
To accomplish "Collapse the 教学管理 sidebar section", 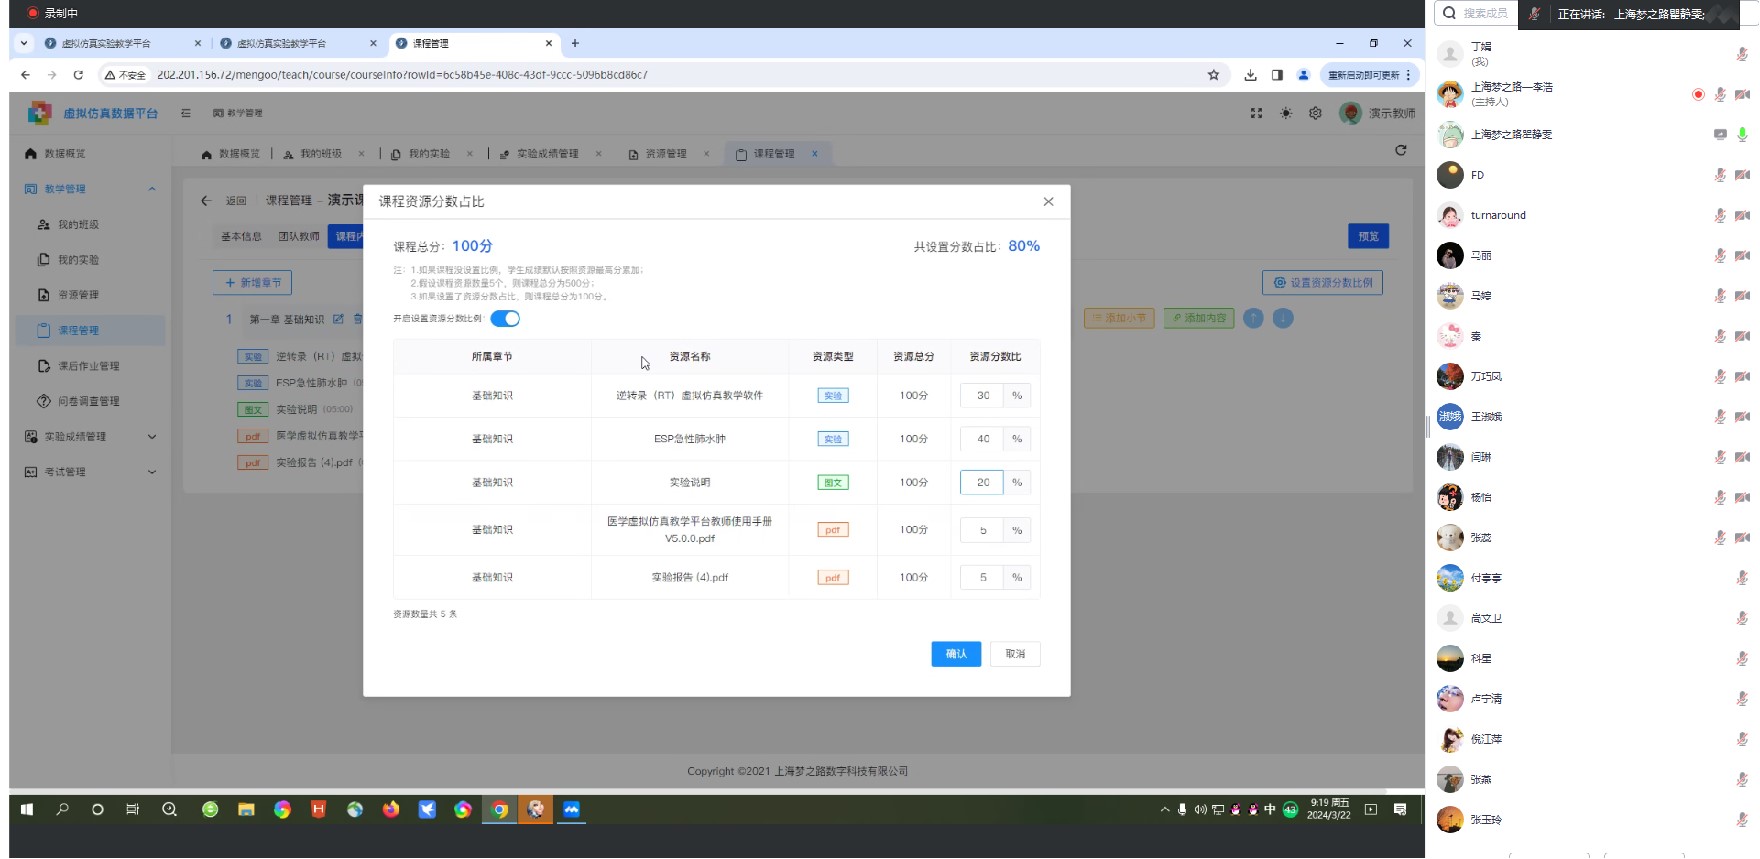I will 152,189.
